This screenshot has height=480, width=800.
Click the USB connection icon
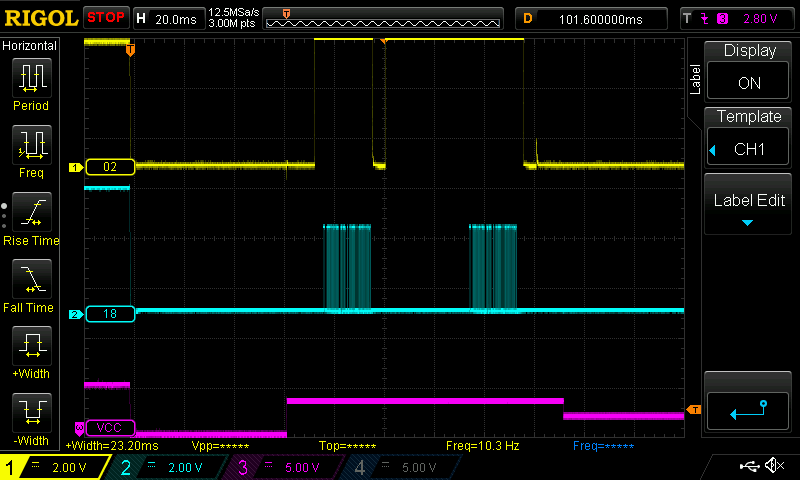749,466
